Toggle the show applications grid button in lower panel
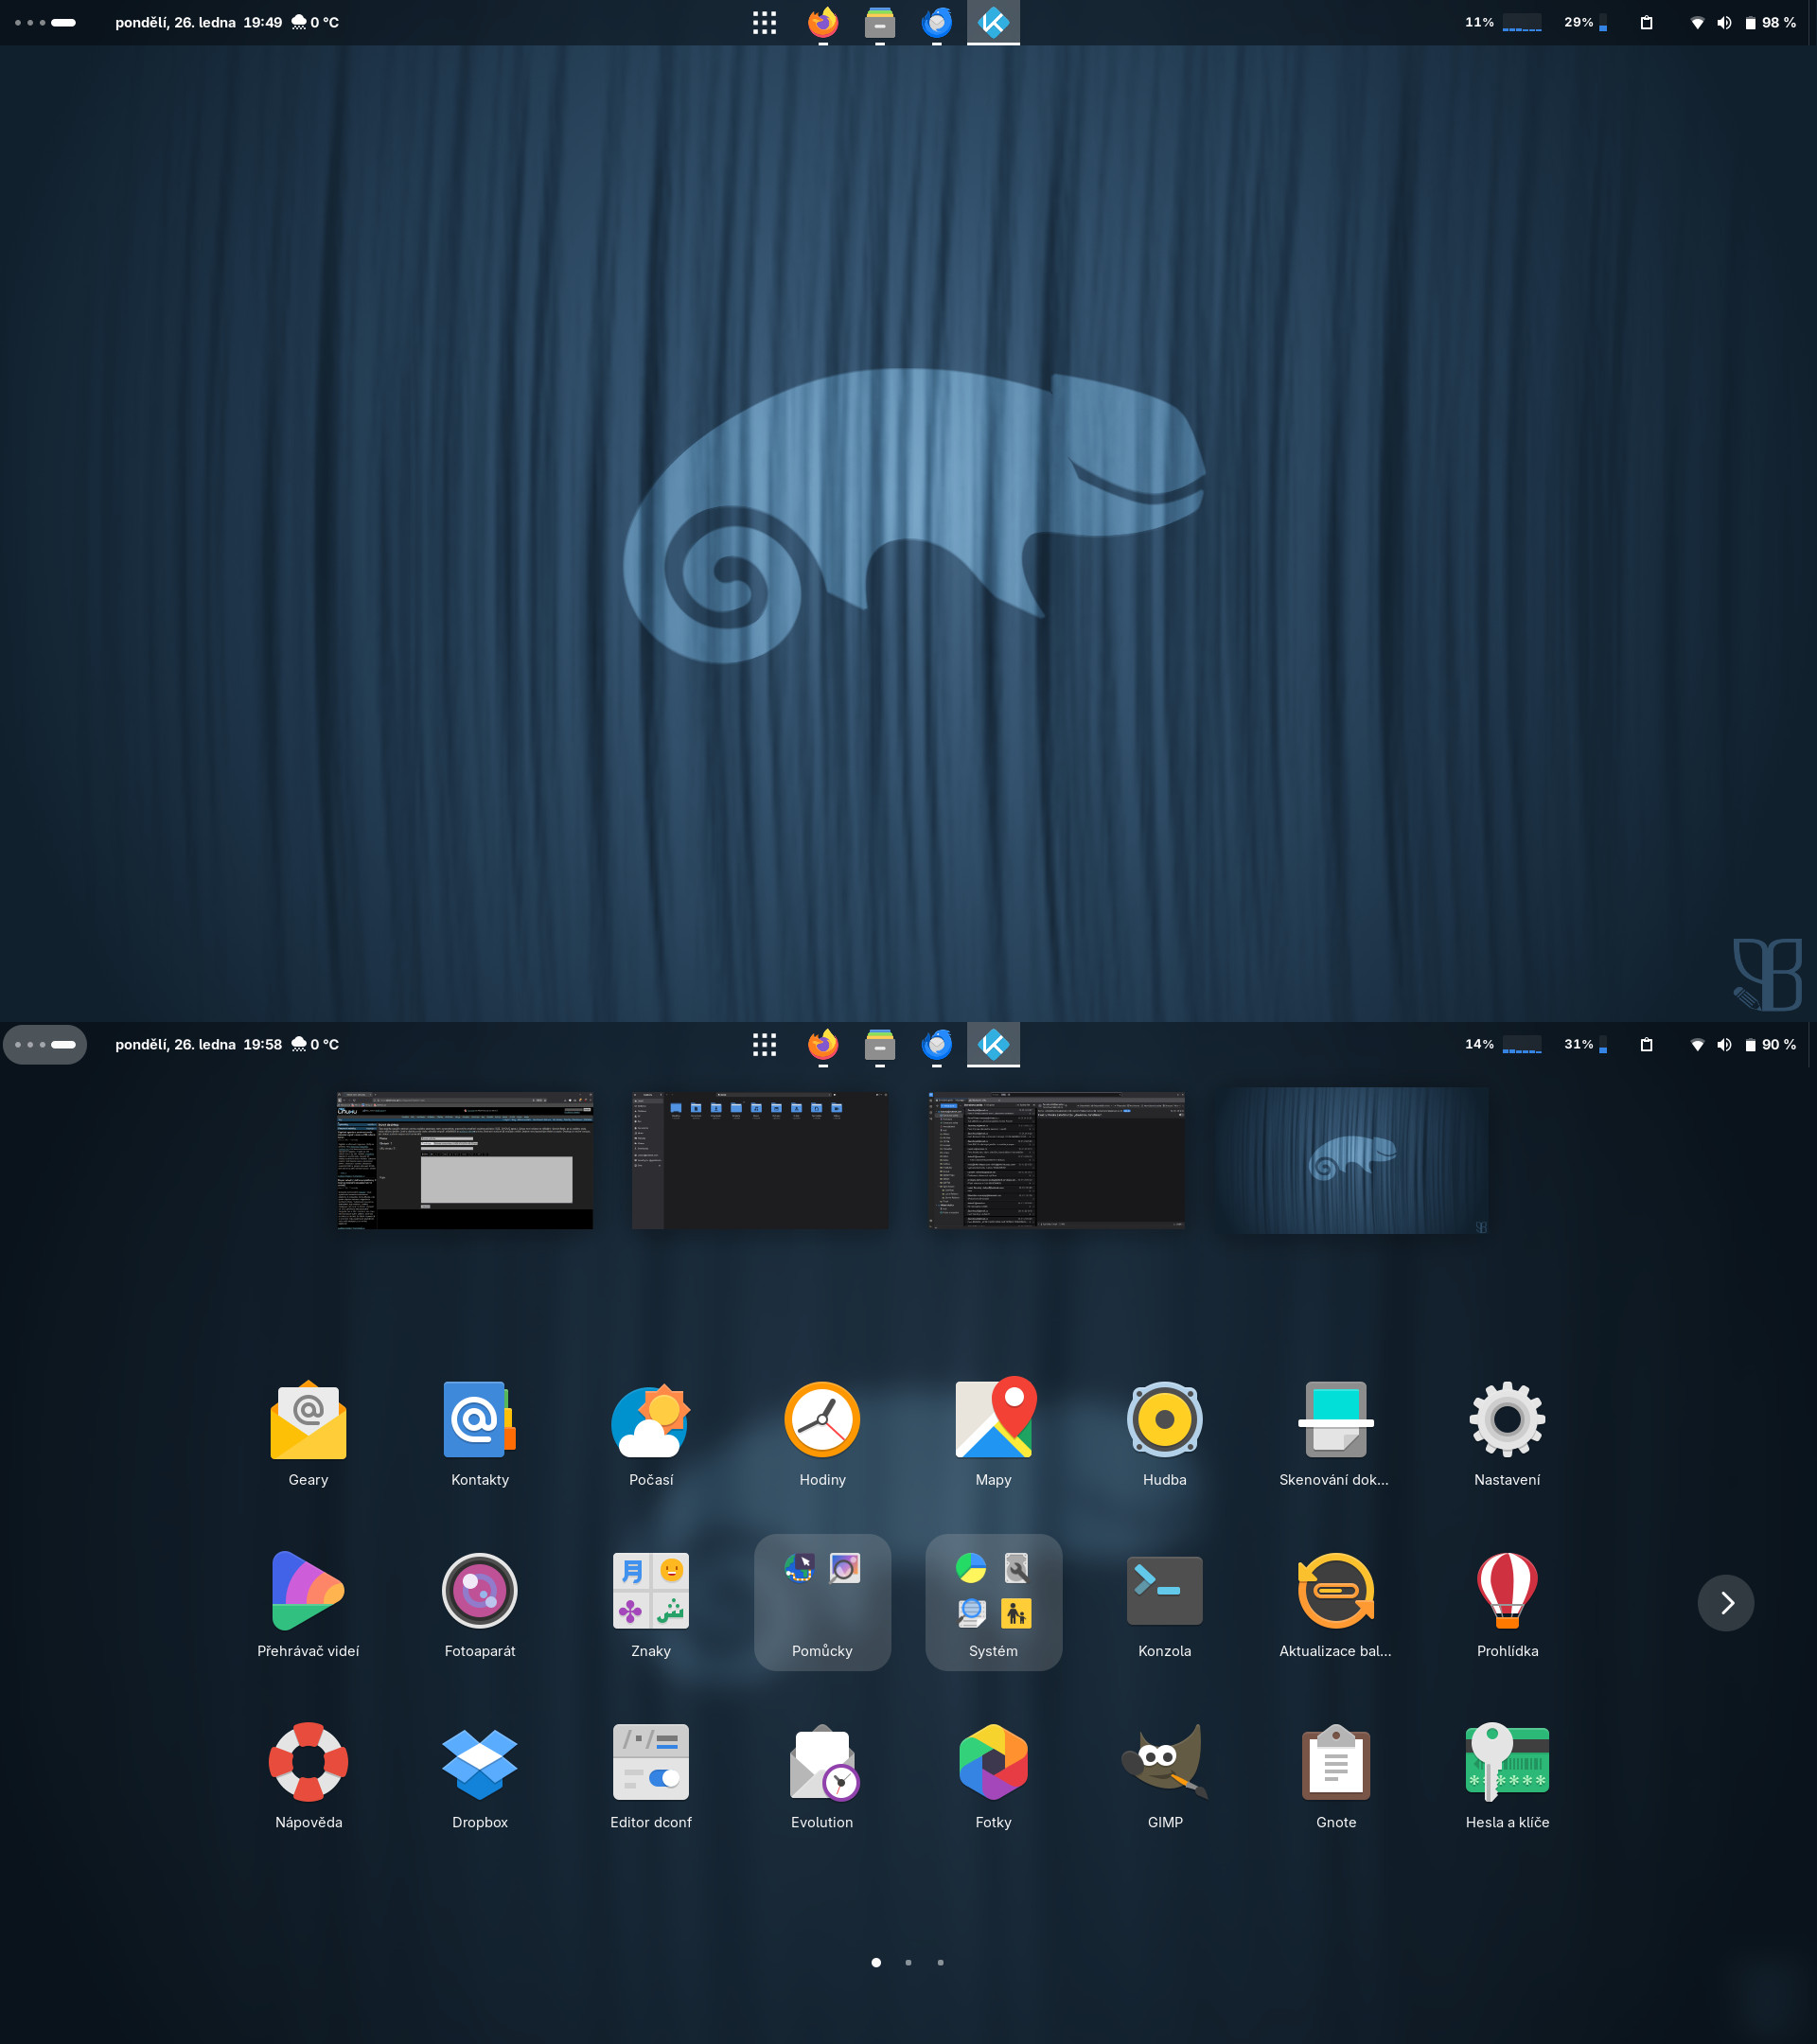The height and width of the screenshot is (2044, 1817). [x=764, y=1045]
